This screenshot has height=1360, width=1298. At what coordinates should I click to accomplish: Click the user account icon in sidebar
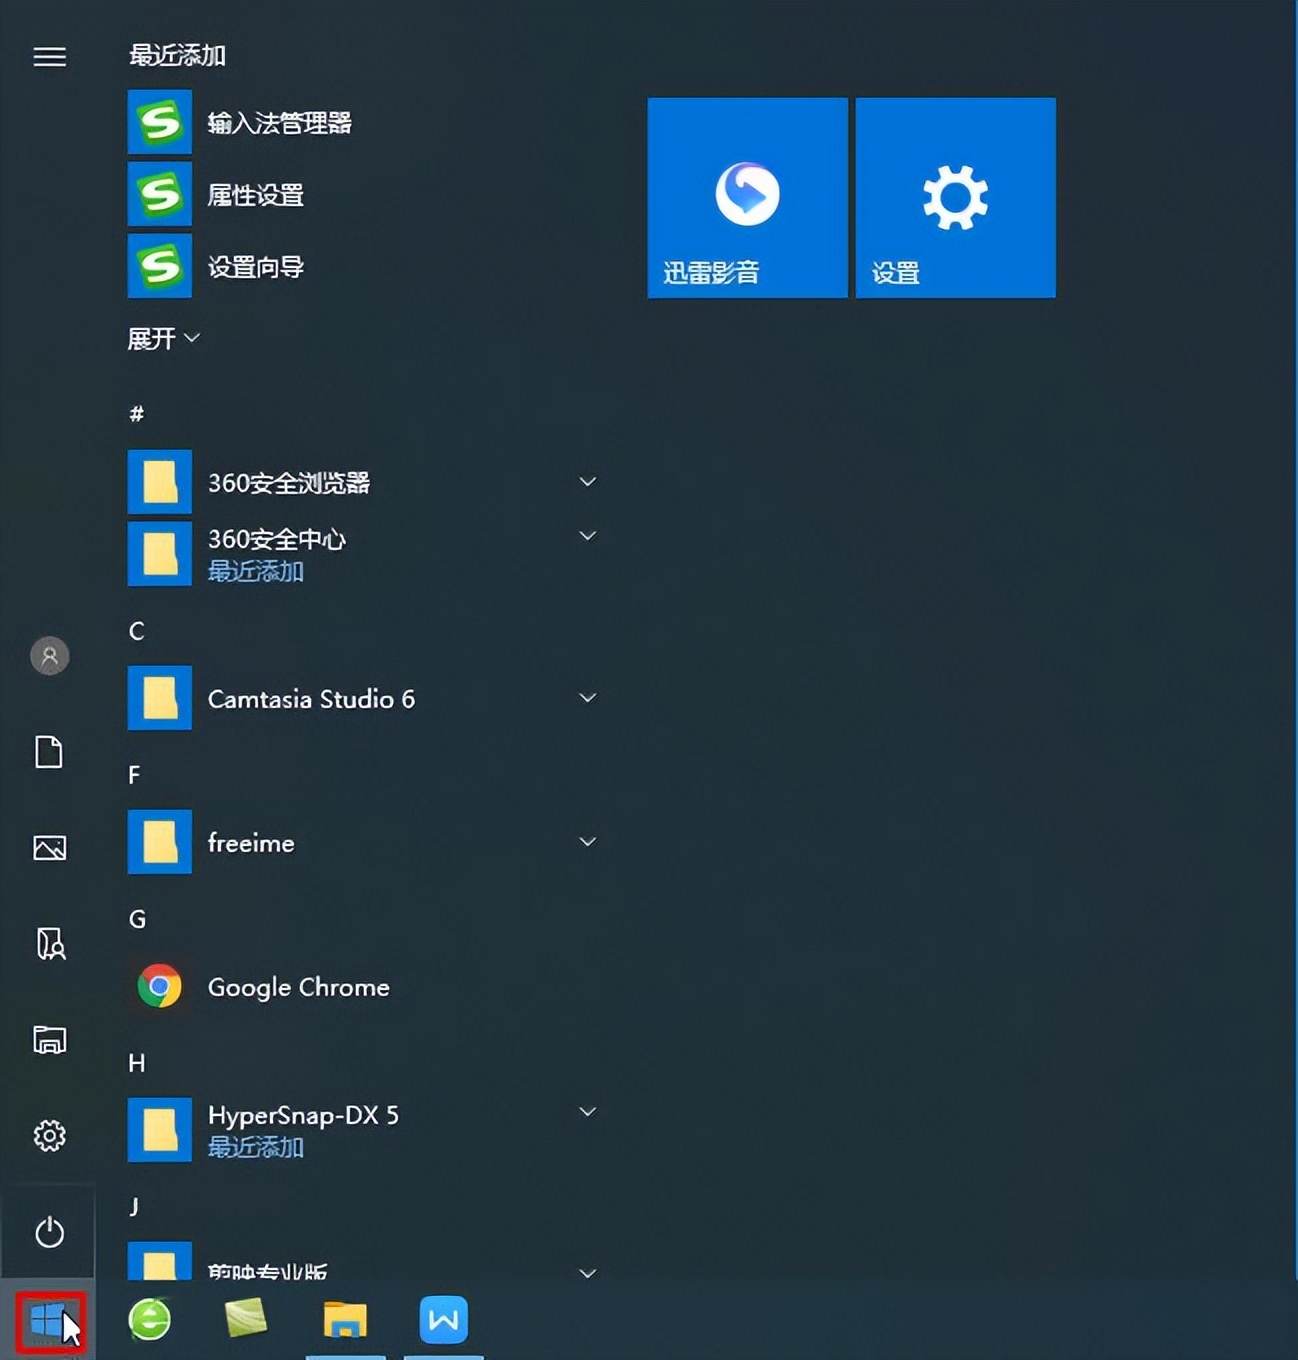[x=49, y=656]
